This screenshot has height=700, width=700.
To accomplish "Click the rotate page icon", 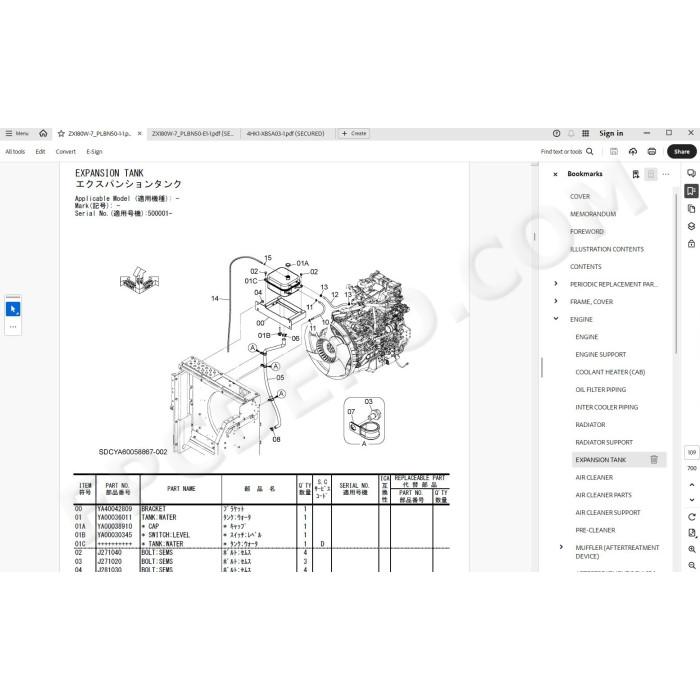I will click(x=692, y=517).
